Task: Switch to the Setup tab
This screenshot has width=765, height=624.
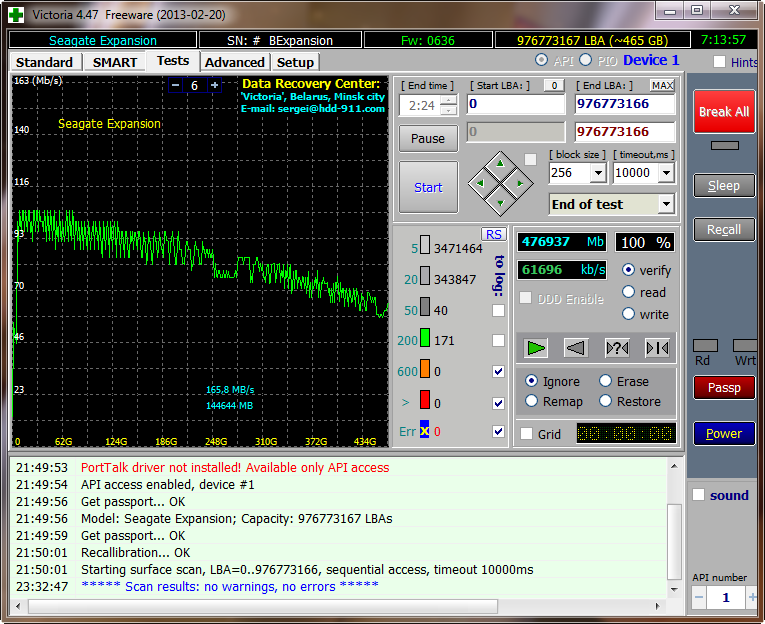Action: [x=295, y=62]
